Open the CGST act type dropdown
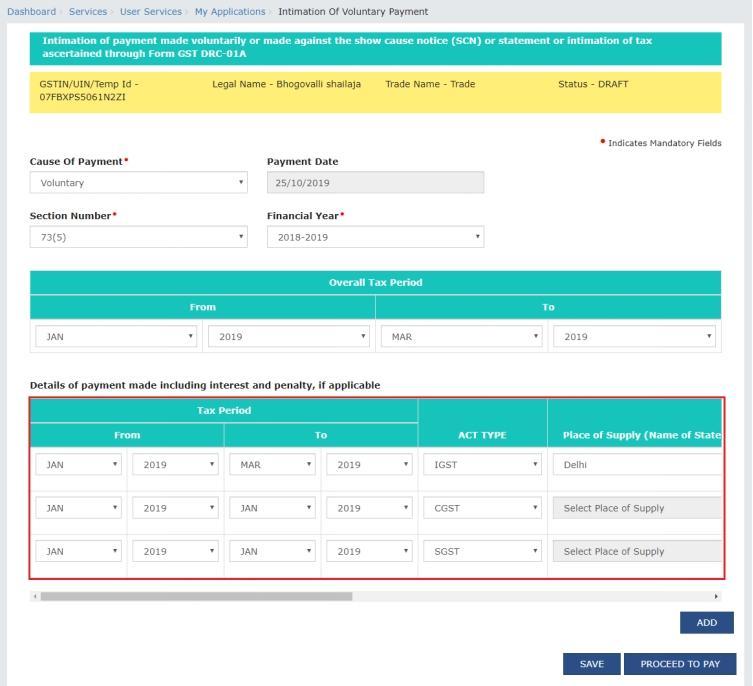The width and height of the screenshot is (753, 686). click(x=482, y=508)
